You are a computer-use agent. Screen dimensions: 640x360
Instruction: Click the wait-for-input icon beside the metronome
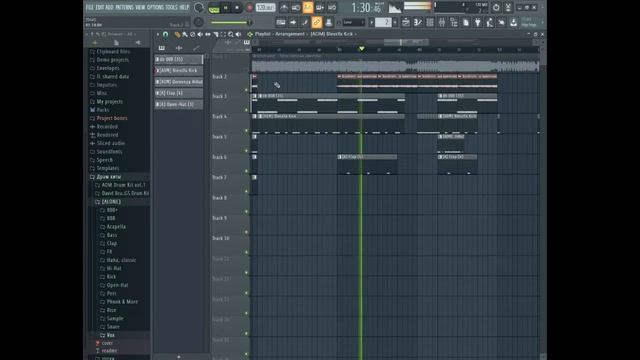tap(296, 7)
